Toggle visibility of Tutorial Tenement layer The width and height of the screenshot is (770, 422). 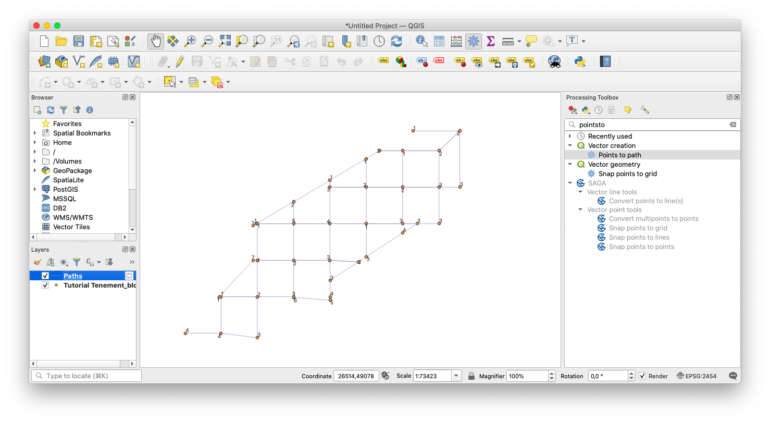(x=45, y=285)
